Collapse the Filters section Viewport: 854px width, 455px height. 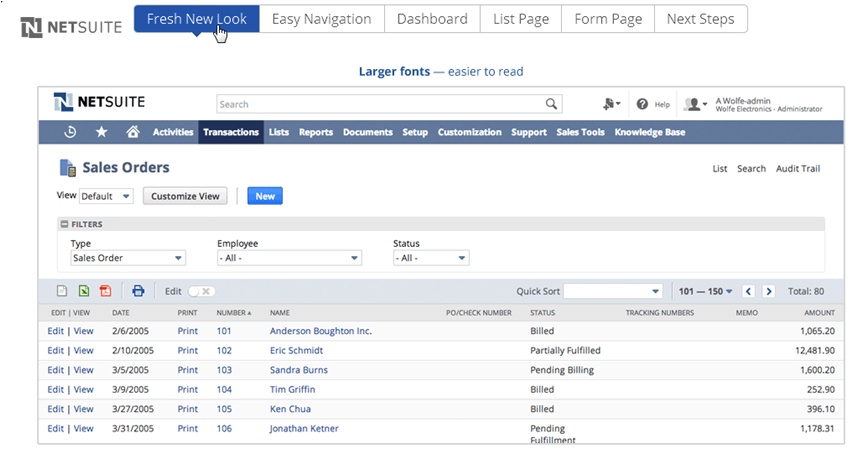coord(65,225)
